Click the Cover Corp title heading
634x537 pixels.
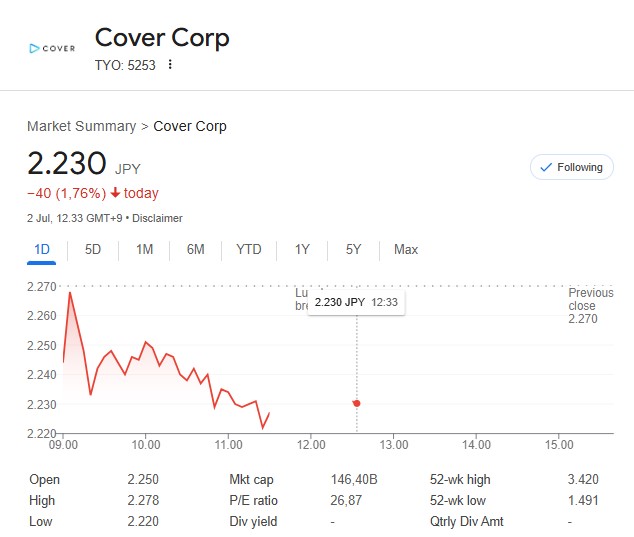coord(162,38)
